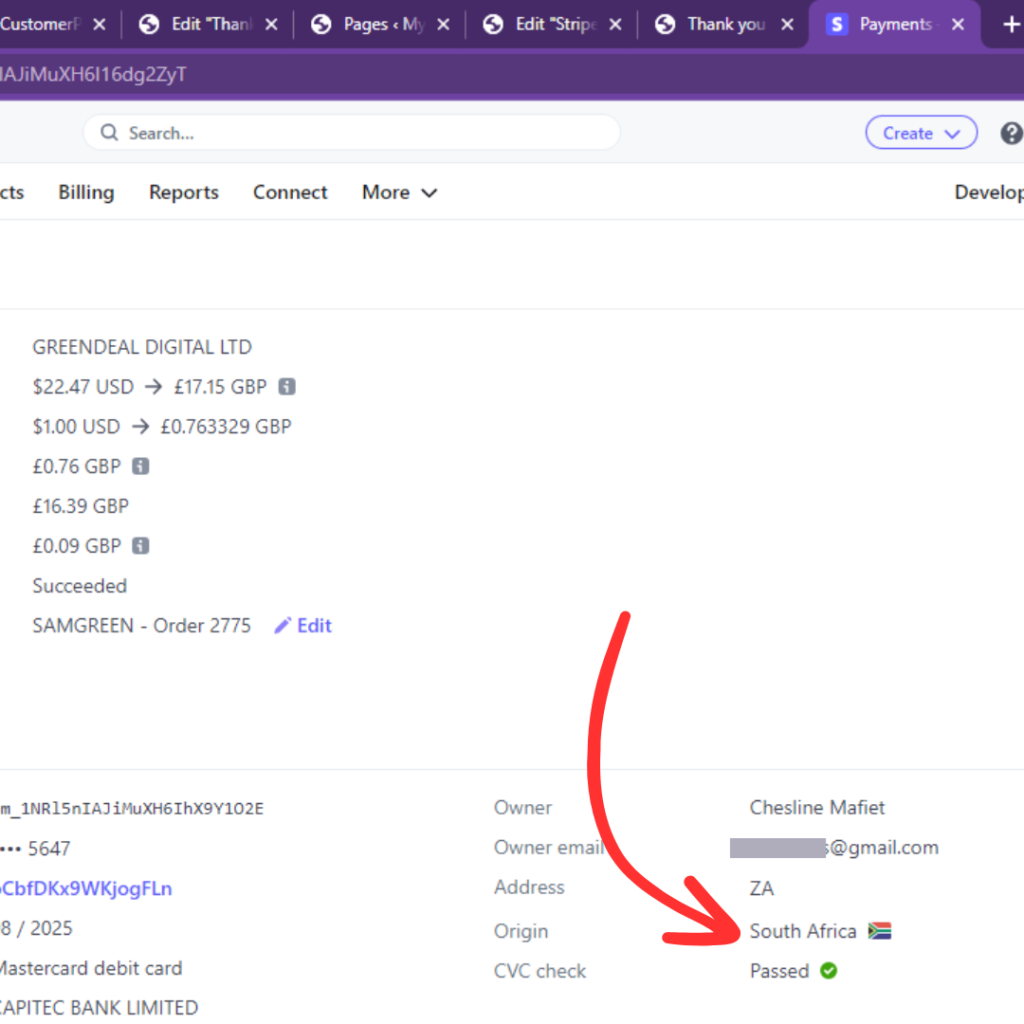1024x1024 pixels.
Task: Click the pencil icon beside Edit
Action: 282,626
